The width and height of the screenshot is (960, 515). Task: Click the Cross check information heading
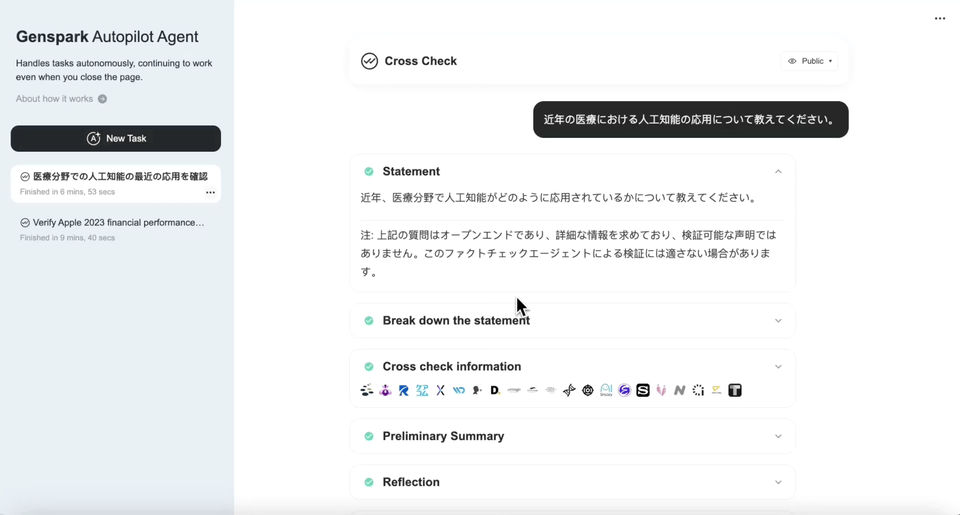[x=452, y=366]
